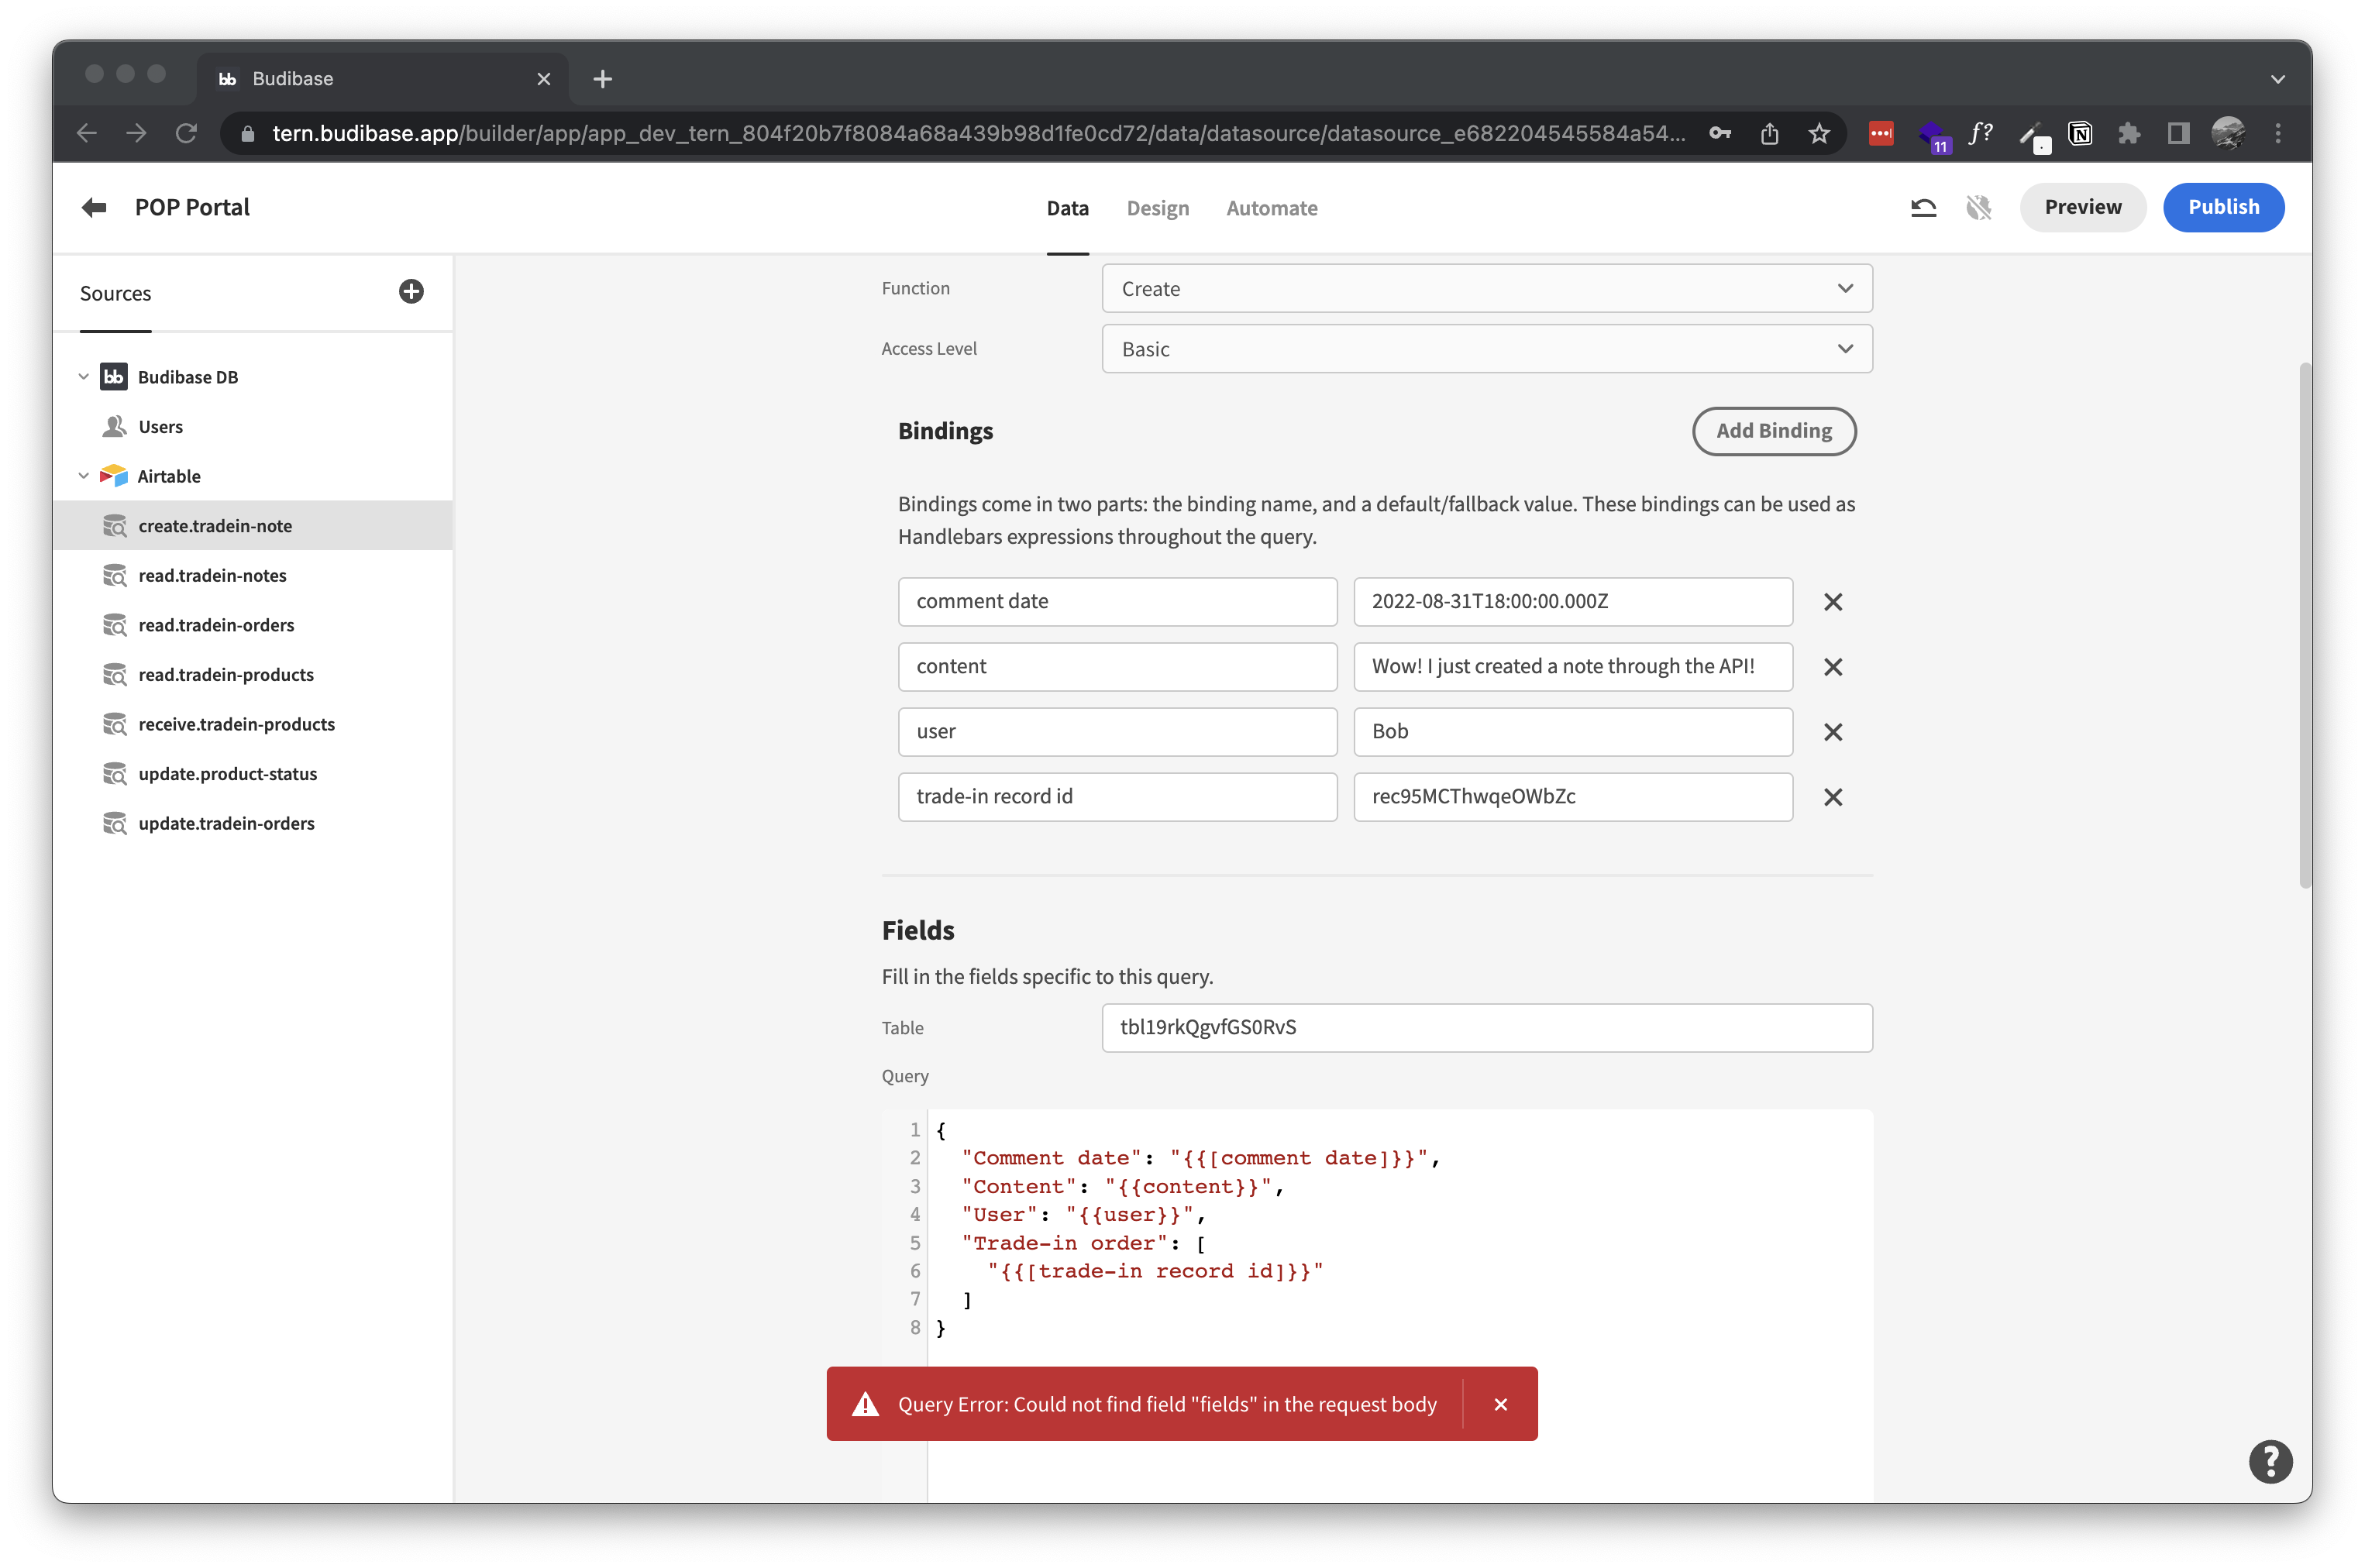
Task: Click the undo icon in the header
Action: point(1923,207)
